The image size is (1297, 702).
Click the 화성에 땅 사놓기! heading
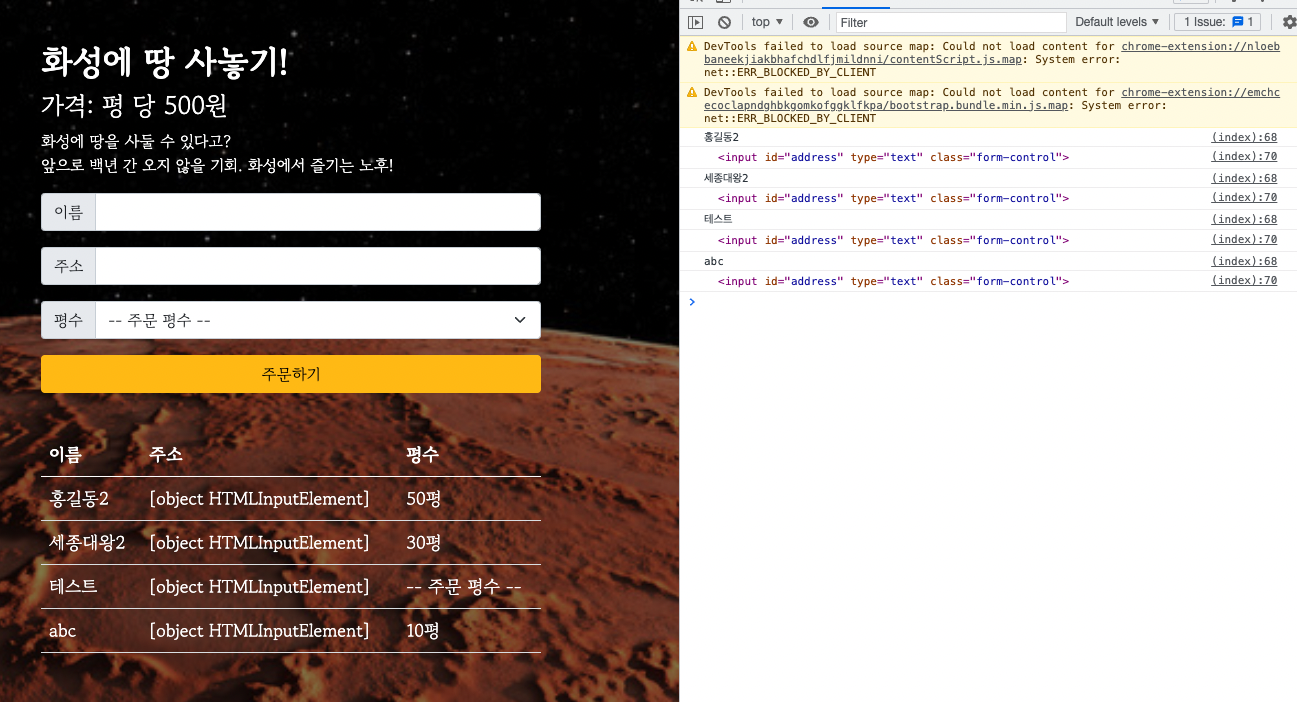[164, 63]
